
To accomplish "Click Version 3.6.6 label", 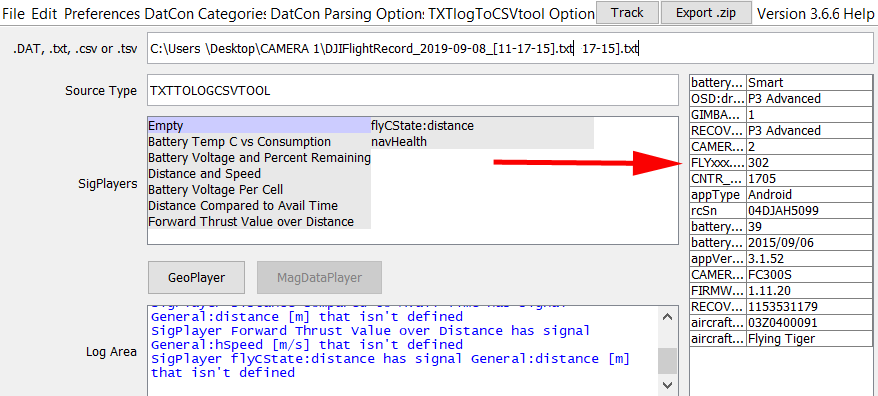I will (798, 13).
